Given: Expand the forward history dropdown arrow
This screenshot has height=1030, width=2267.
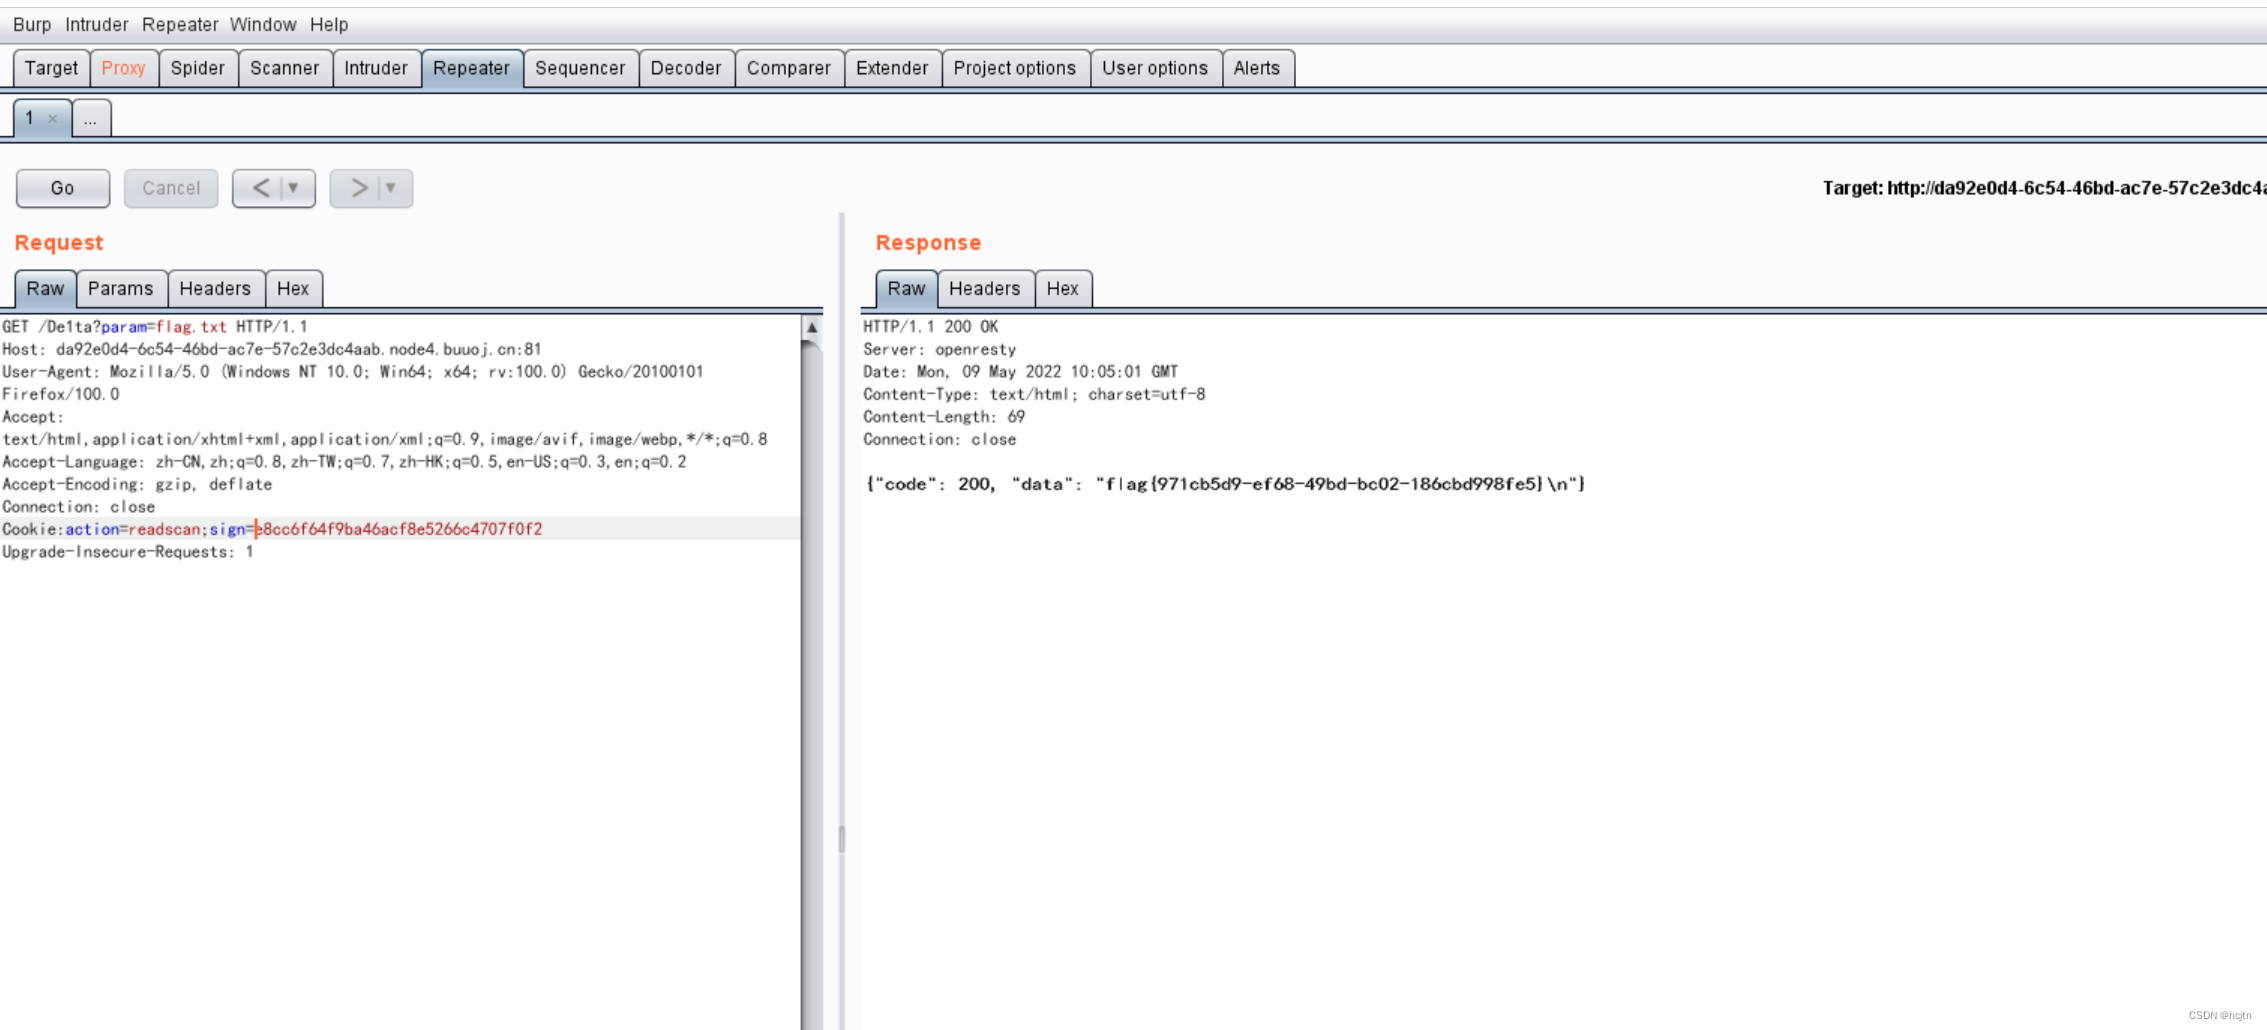Looking at the screenshot, I should pyautogui.click(x=392, y=188).
